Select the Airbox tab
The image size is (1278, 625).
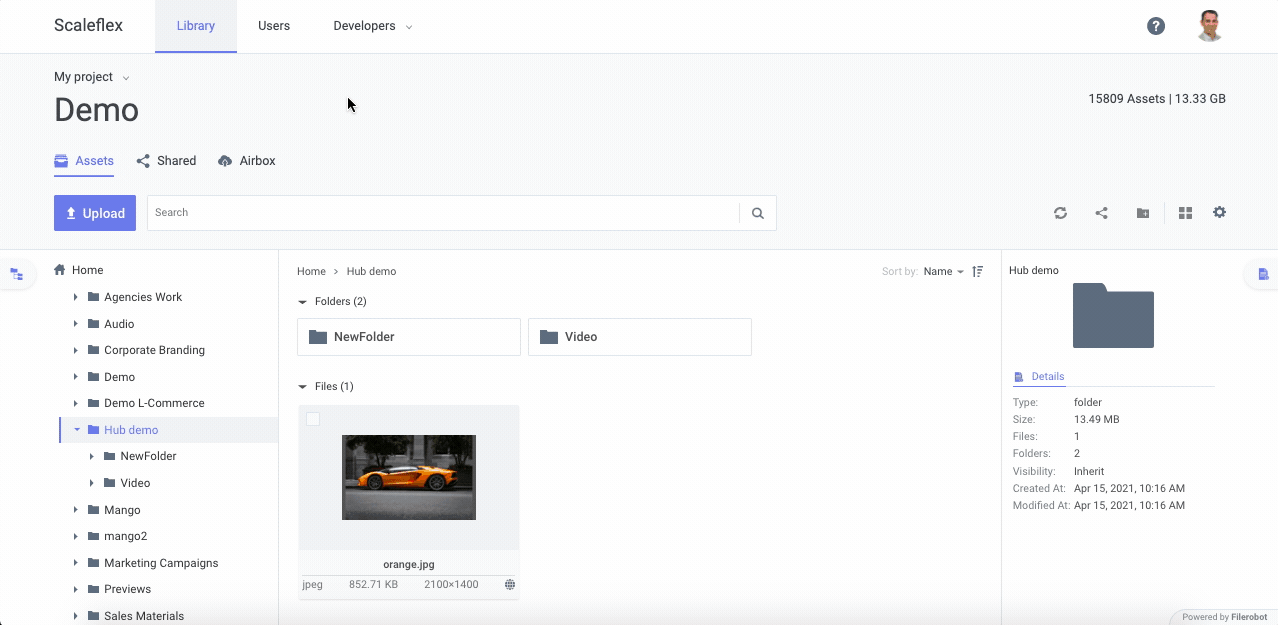point(246,161)
